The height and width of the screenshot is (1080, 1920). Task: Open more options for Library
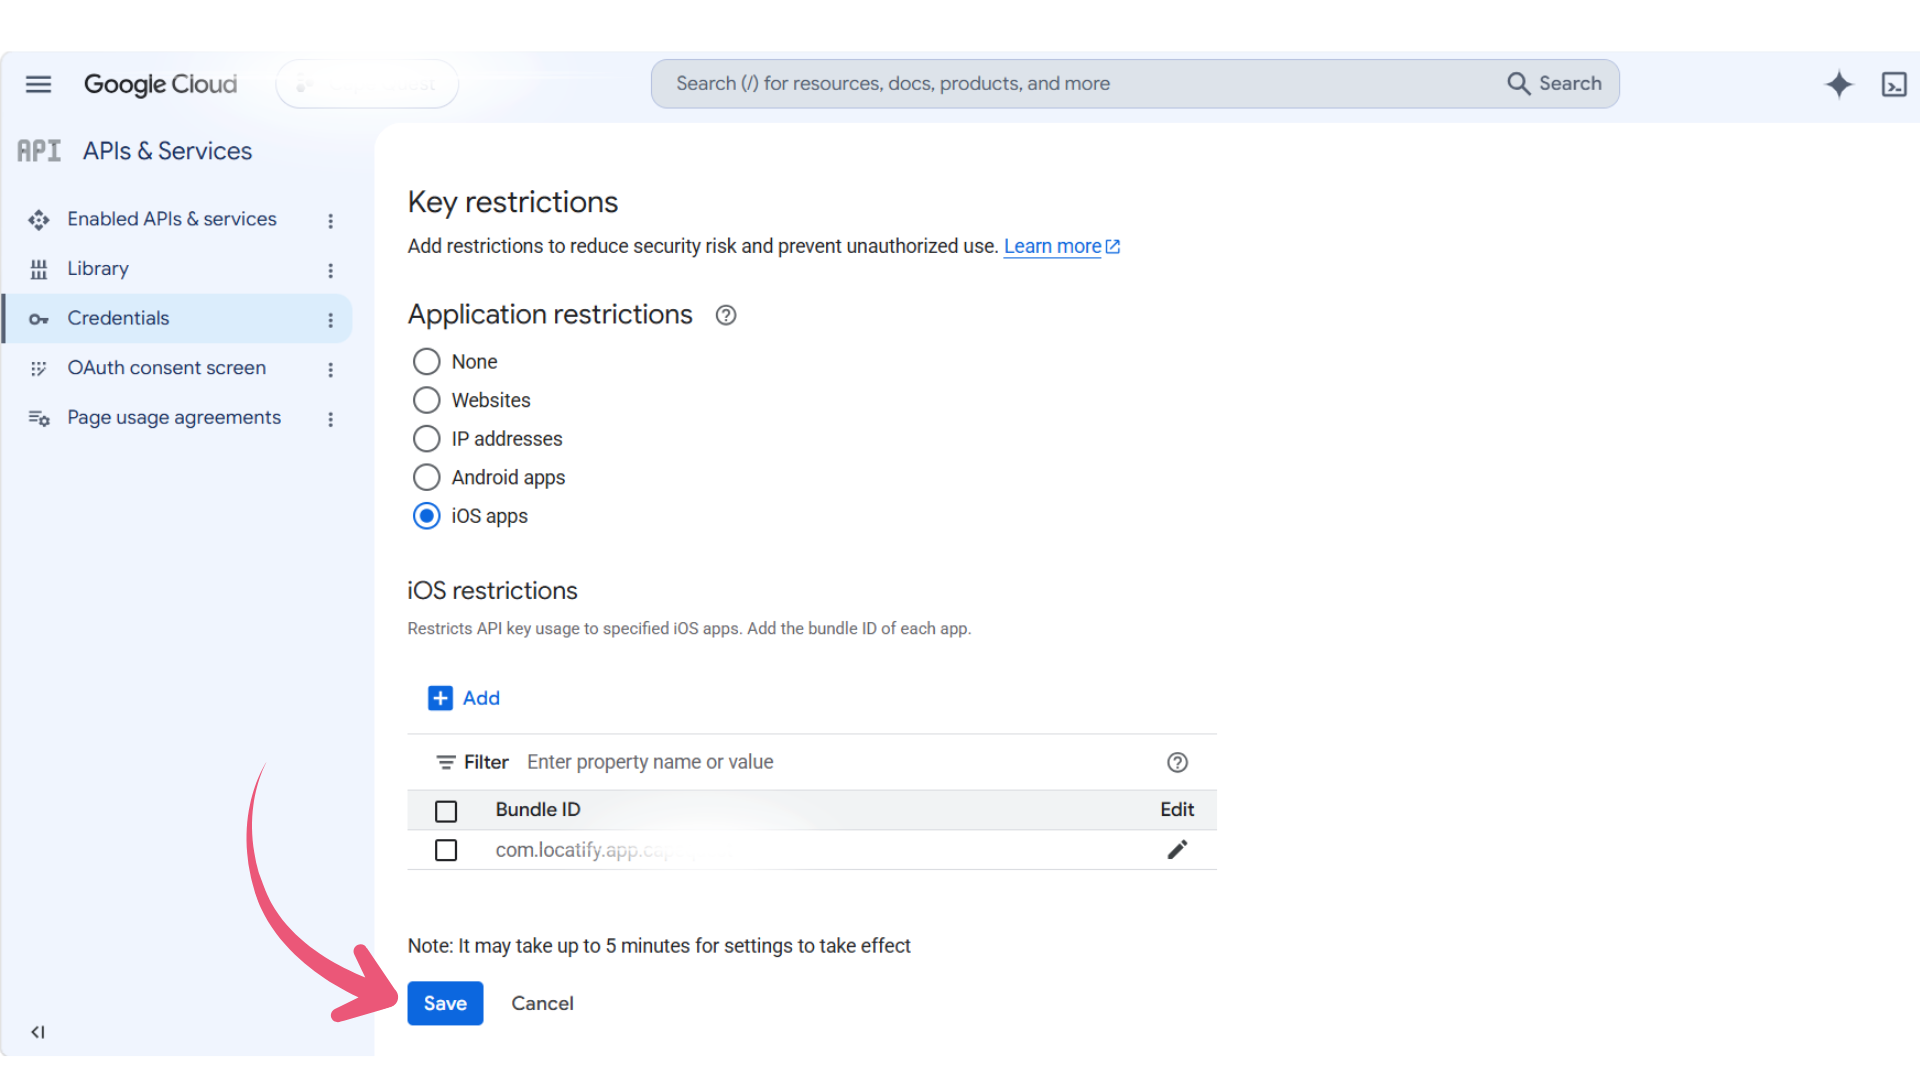pos(330,271)
